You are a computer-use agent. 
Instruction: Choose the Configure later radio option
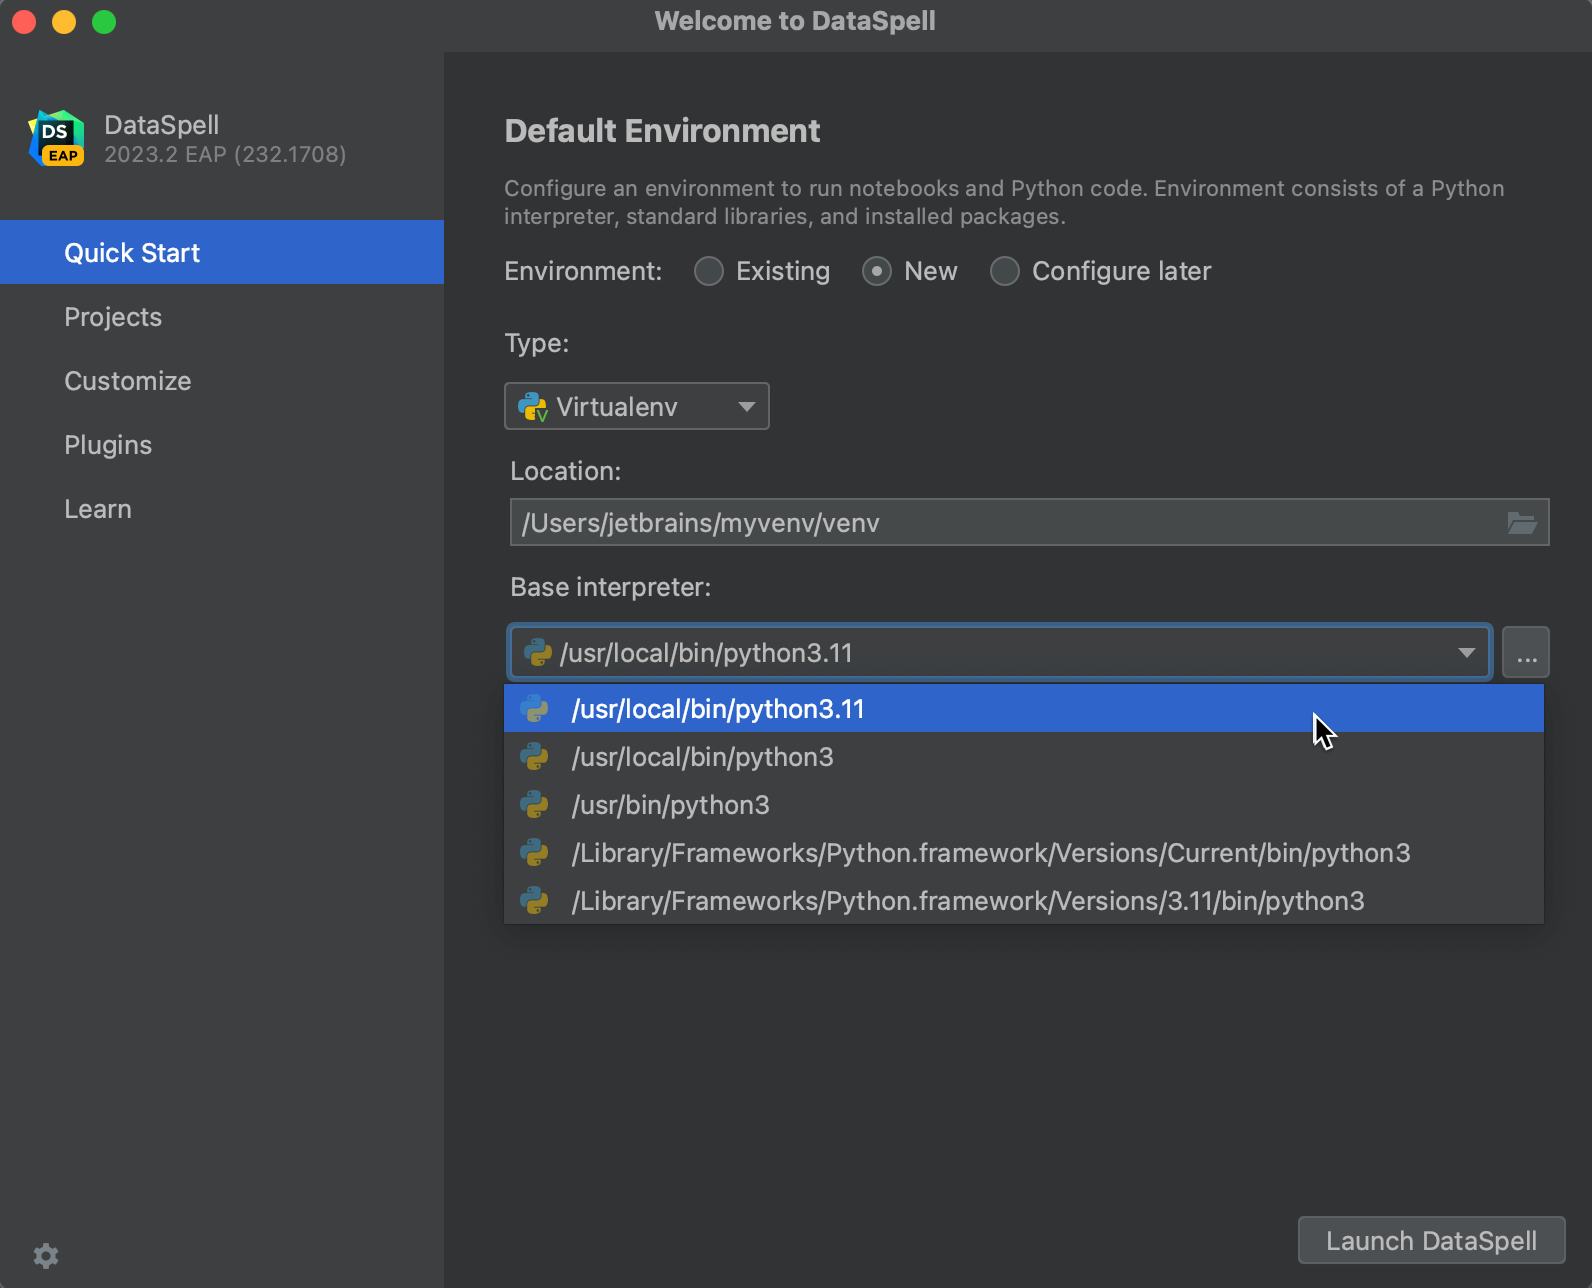(1005, 271)
